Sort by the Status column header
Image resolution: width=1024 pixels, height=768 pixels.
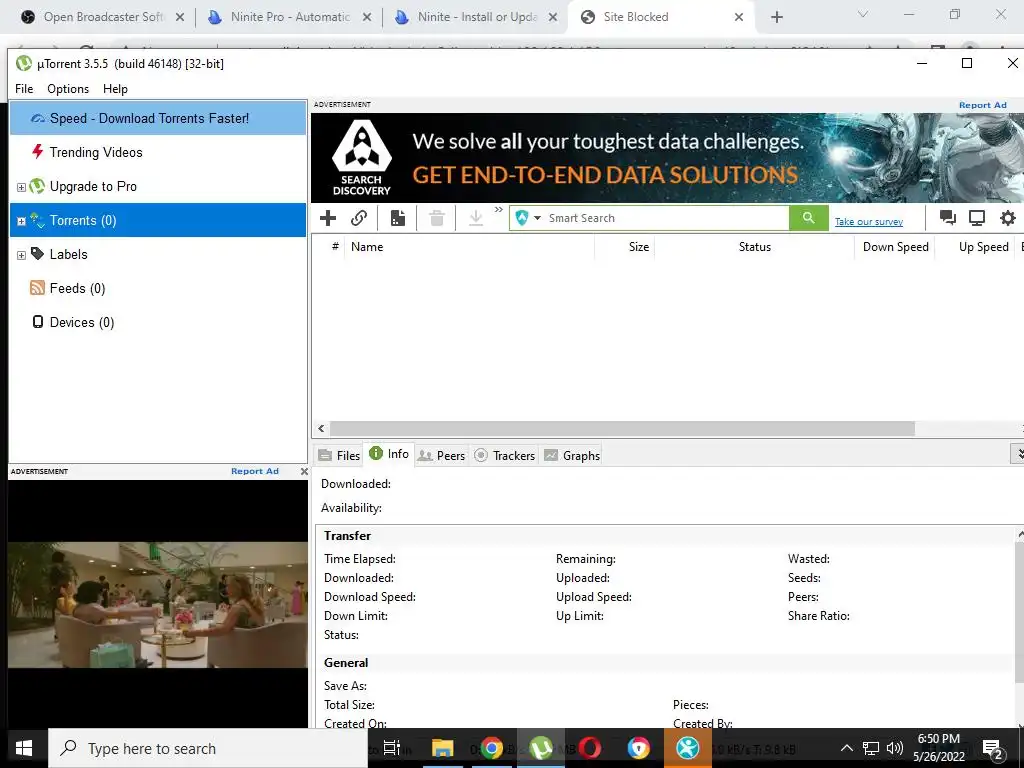click(754, 247)
